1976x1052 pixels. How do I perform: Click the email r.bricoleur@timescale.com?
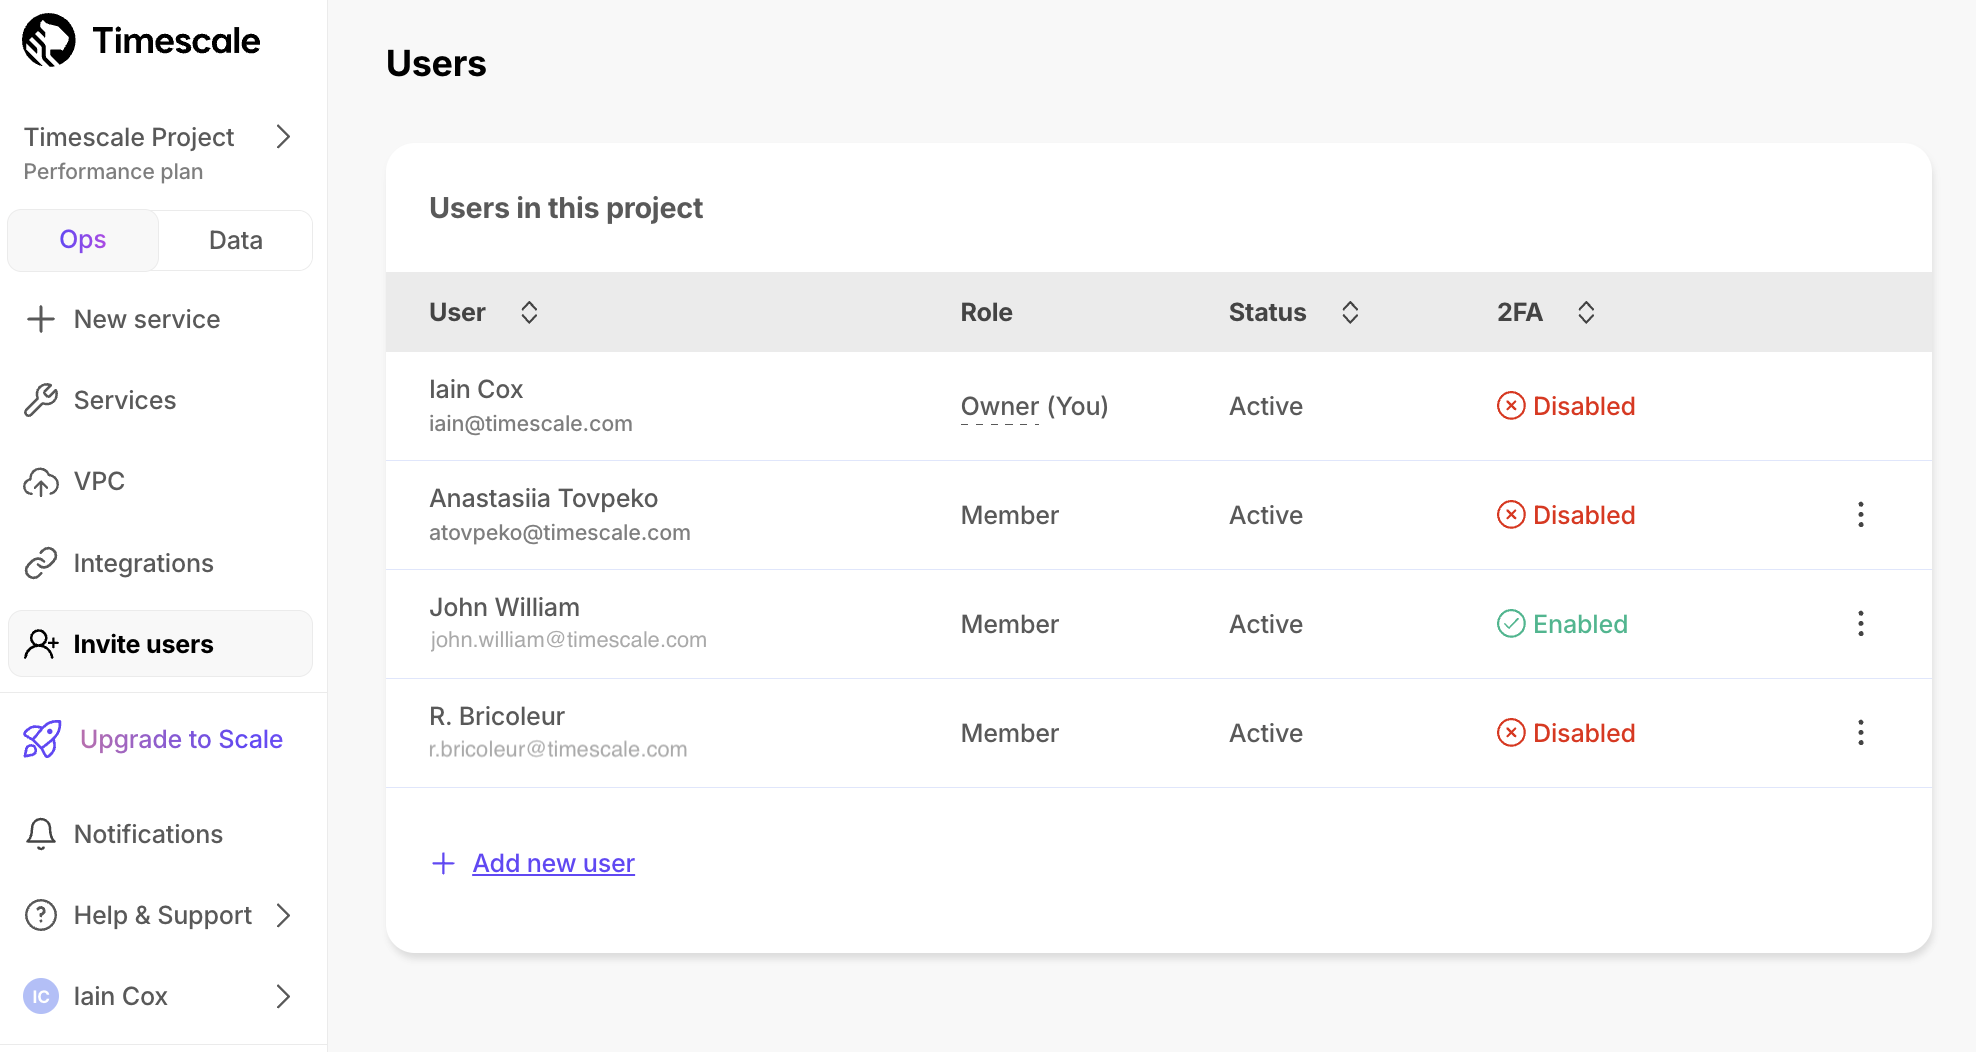(x=558, y=749)
